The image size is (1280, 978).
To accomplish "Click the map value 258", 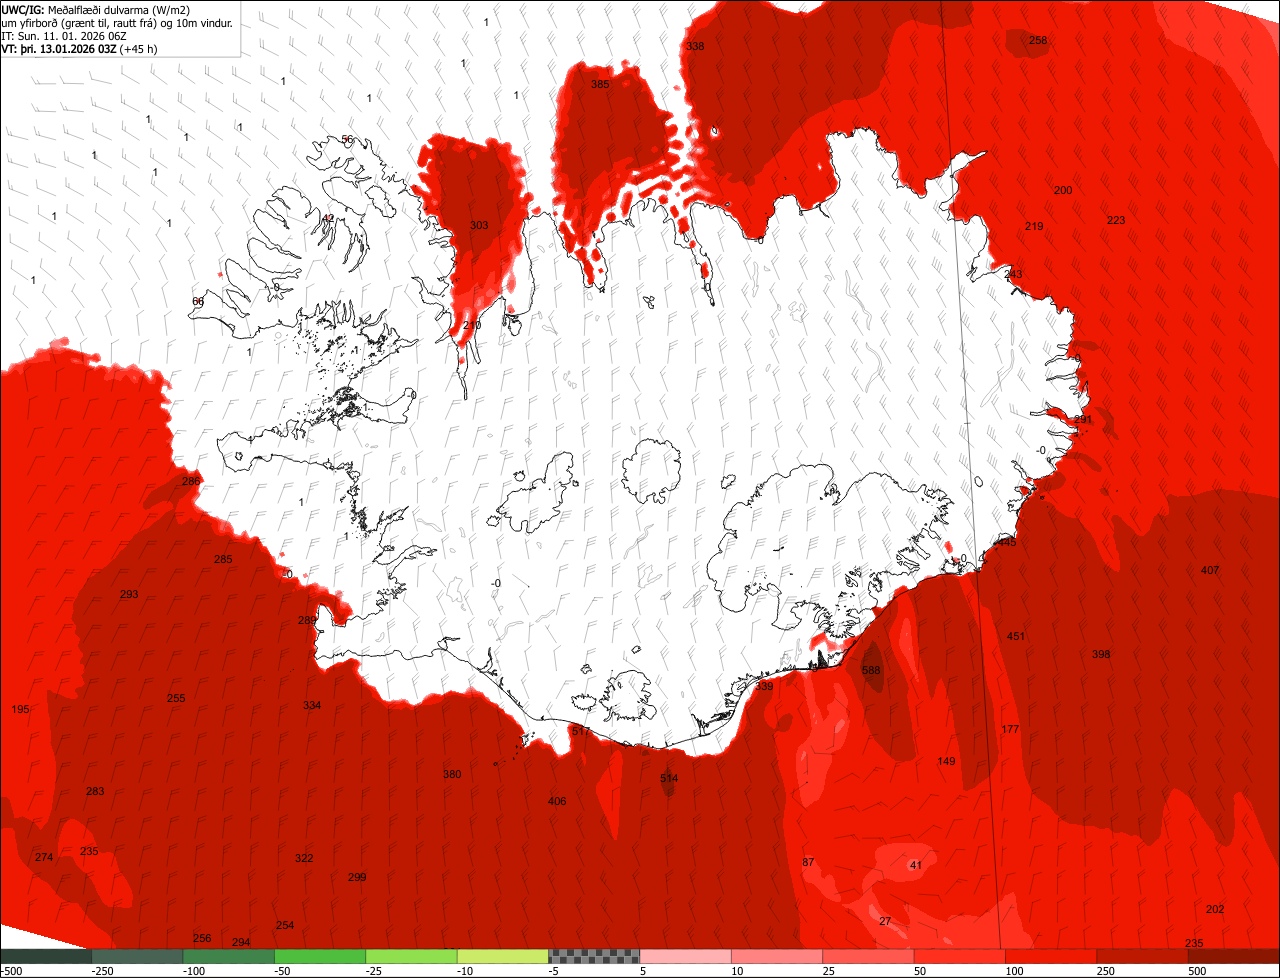I will pos(1038,40).
